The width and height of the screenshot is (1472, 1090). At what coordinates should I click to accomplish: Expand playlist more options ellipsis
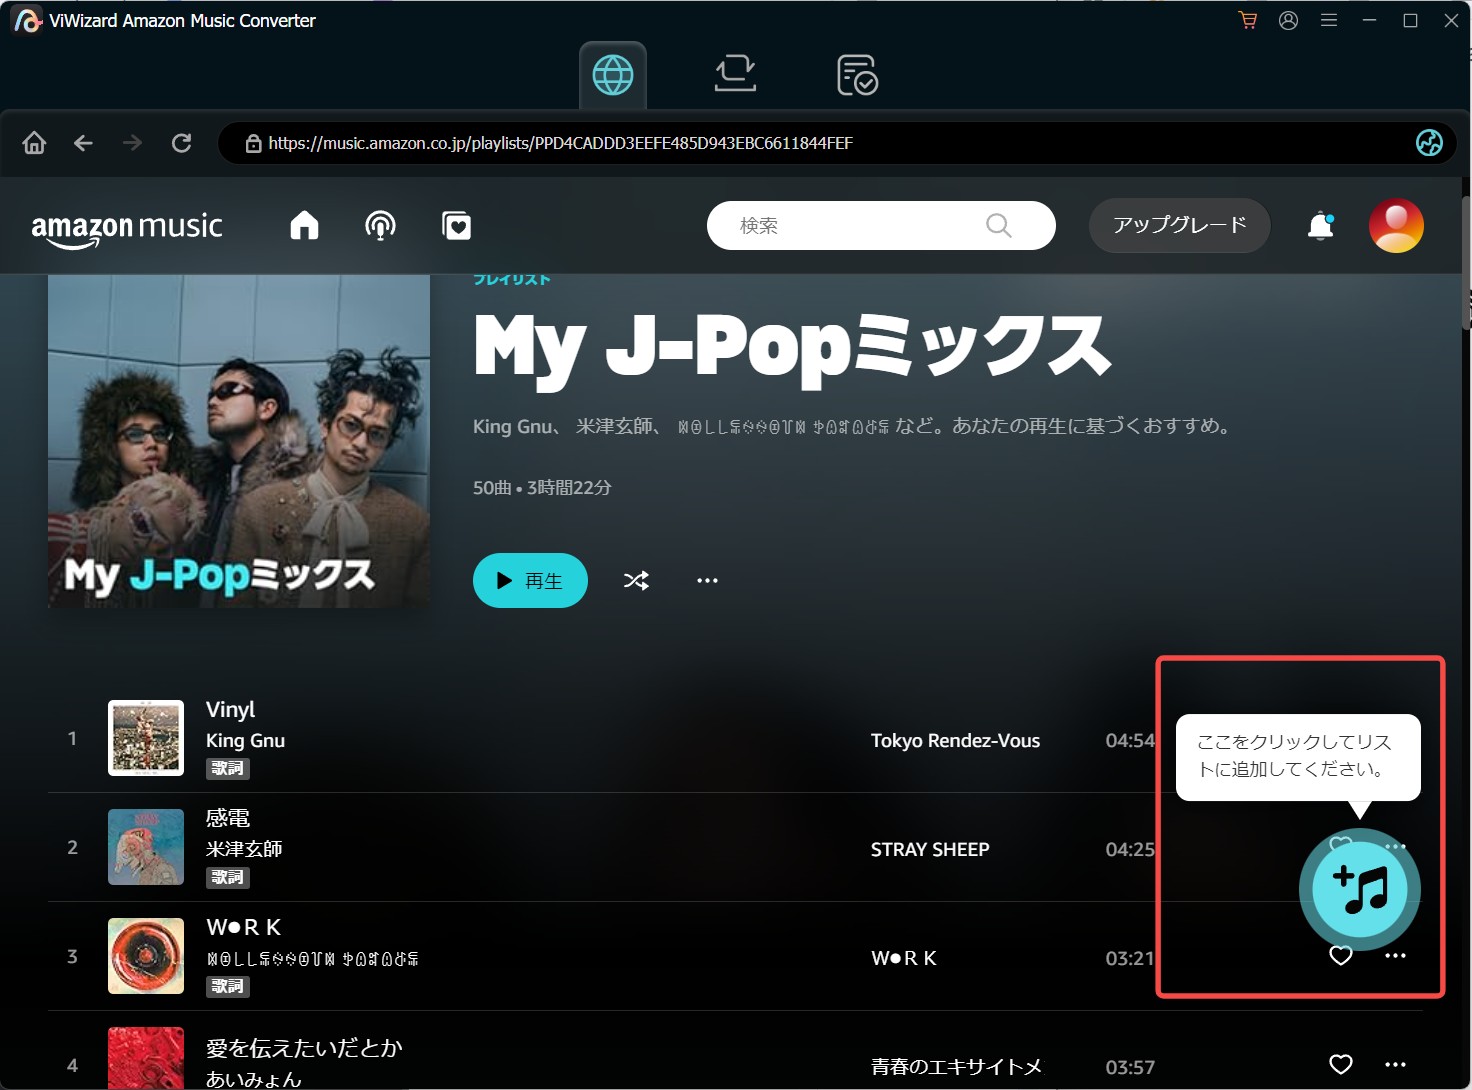707,580
